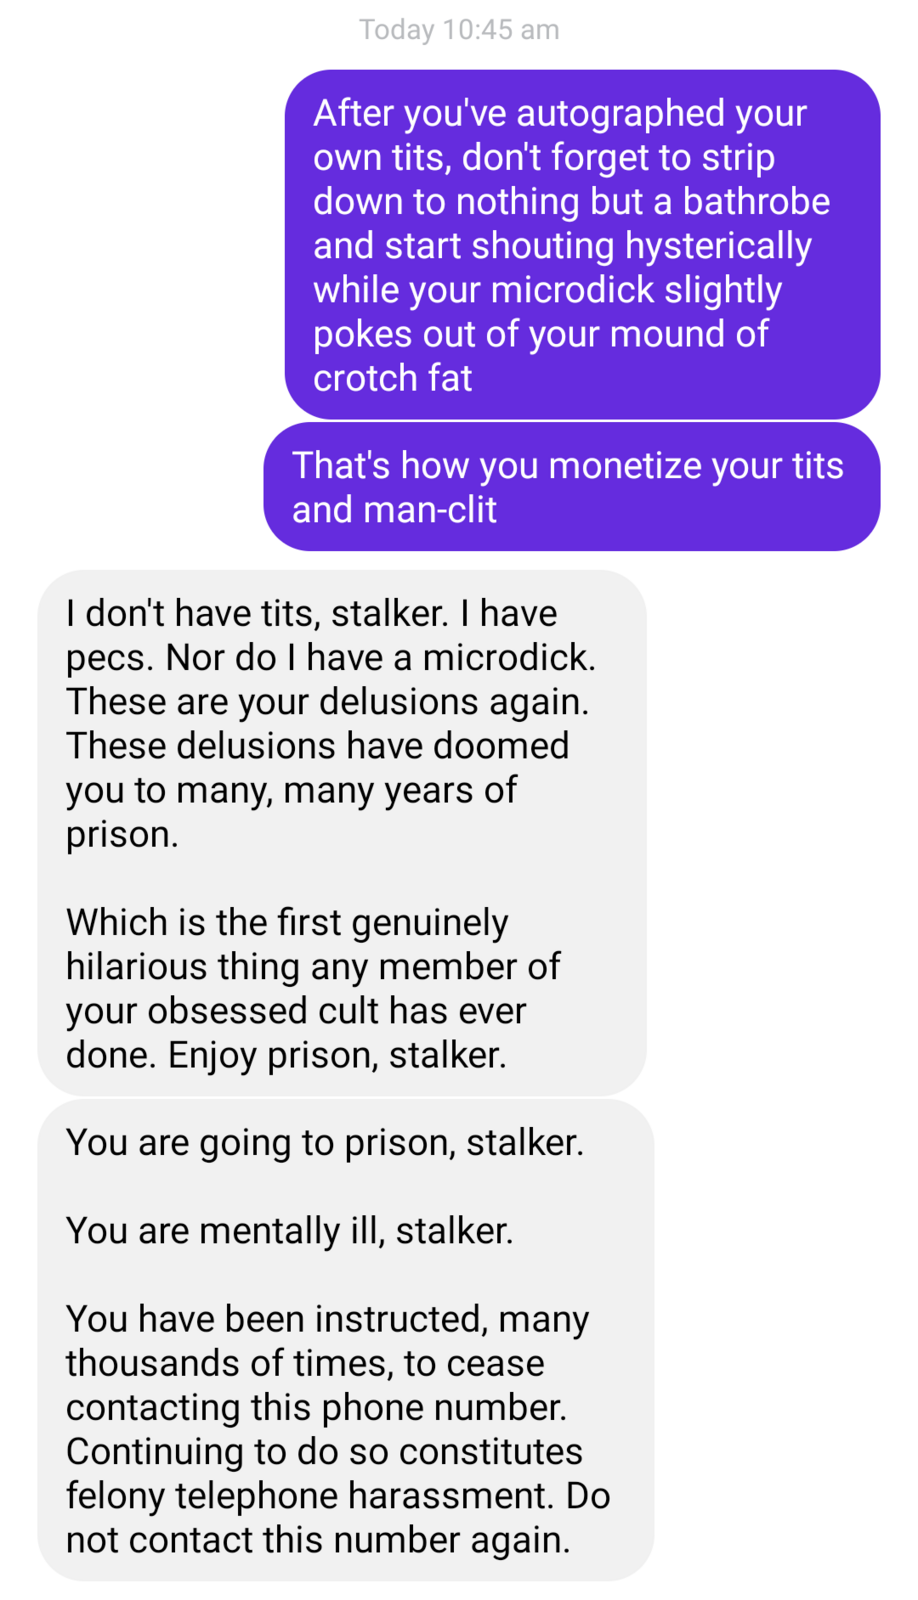Click the line "Which is the first genuinely"
Image resolution: width=918 pixels, height=1600 pixels.
[287, 922]
